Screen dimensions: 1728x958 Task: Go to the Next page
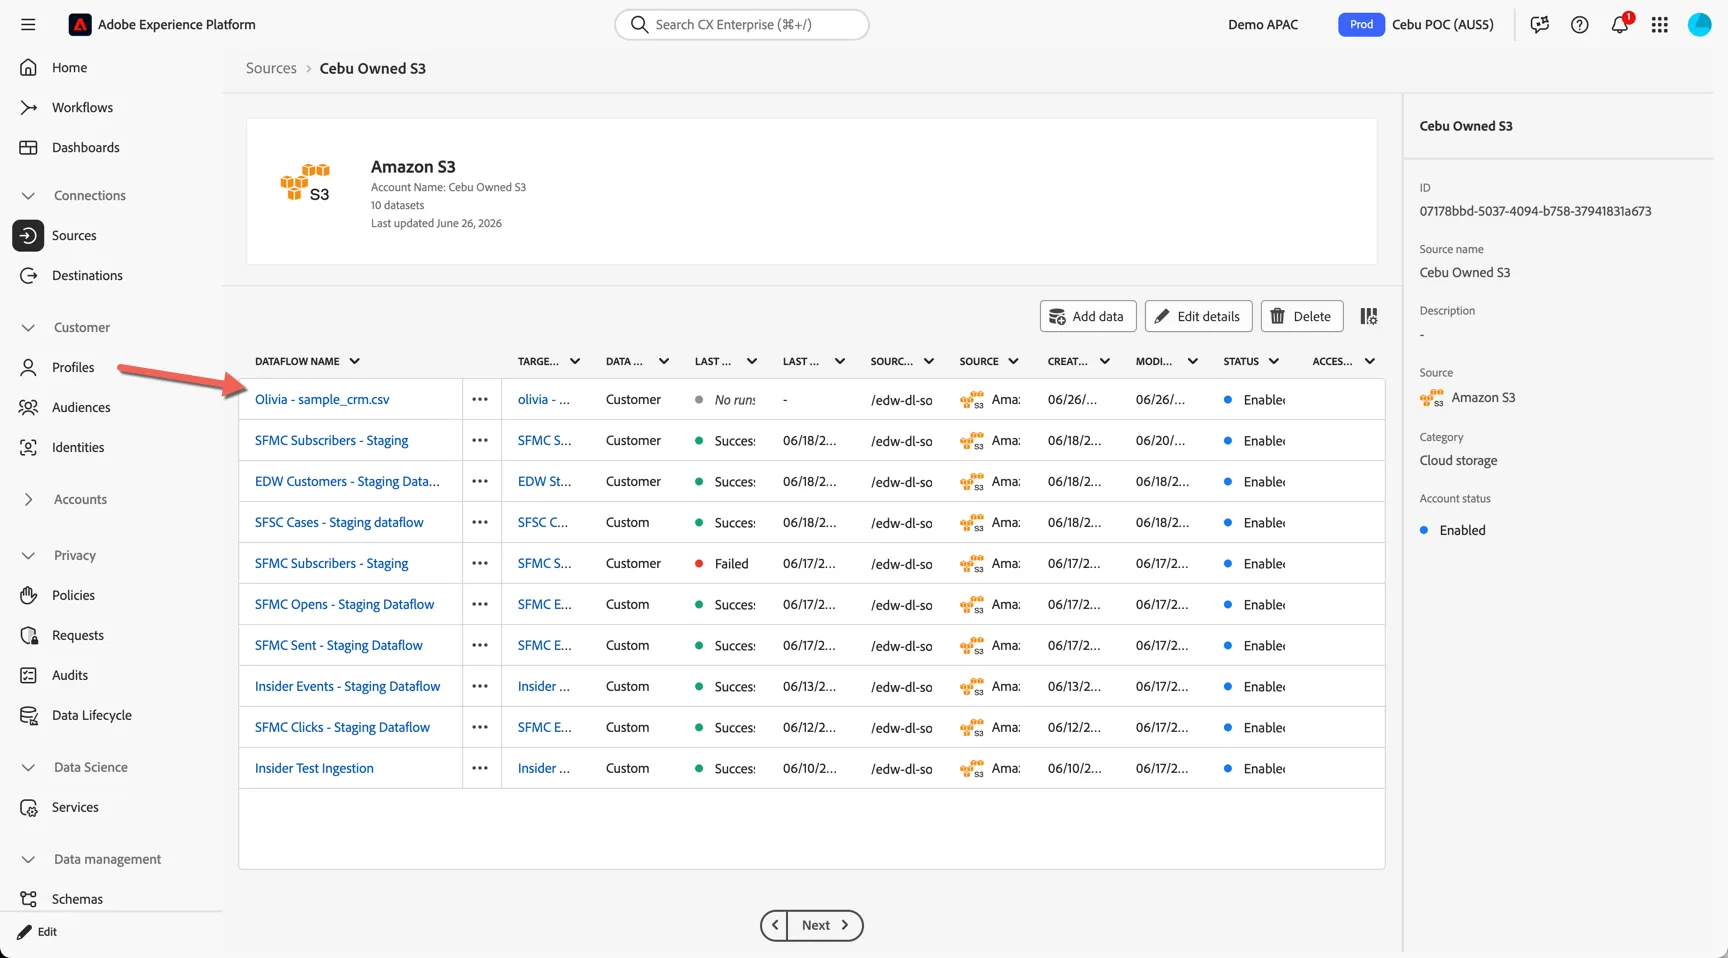click(x=825, y=925)
